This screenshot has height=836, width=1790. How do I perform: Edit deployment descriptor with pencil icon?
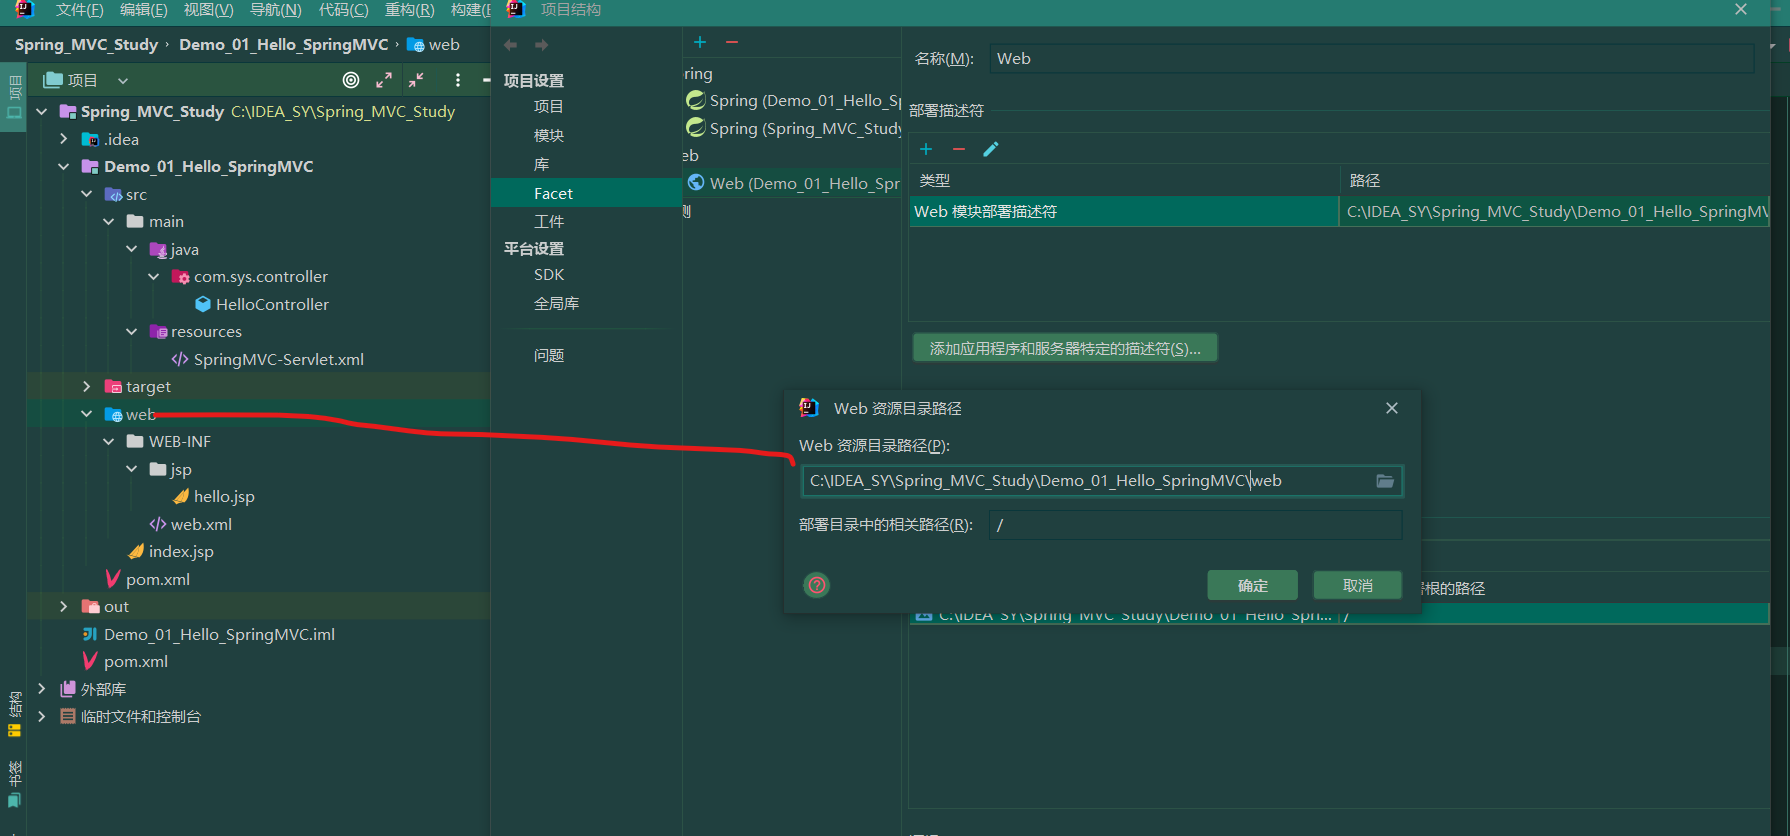pos(991,149)
